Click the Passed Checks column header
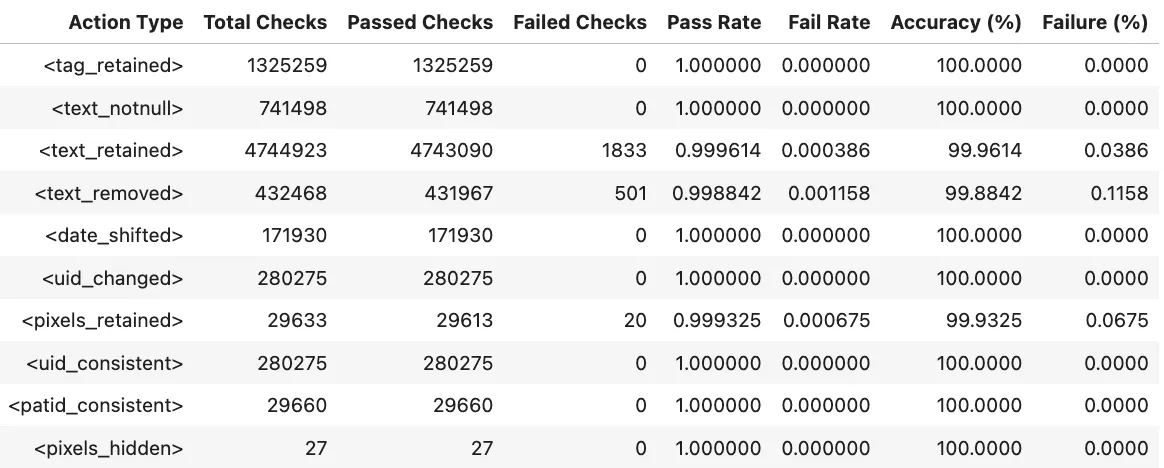Viewport: 1164px width, 468px height. tap(420, 22)
